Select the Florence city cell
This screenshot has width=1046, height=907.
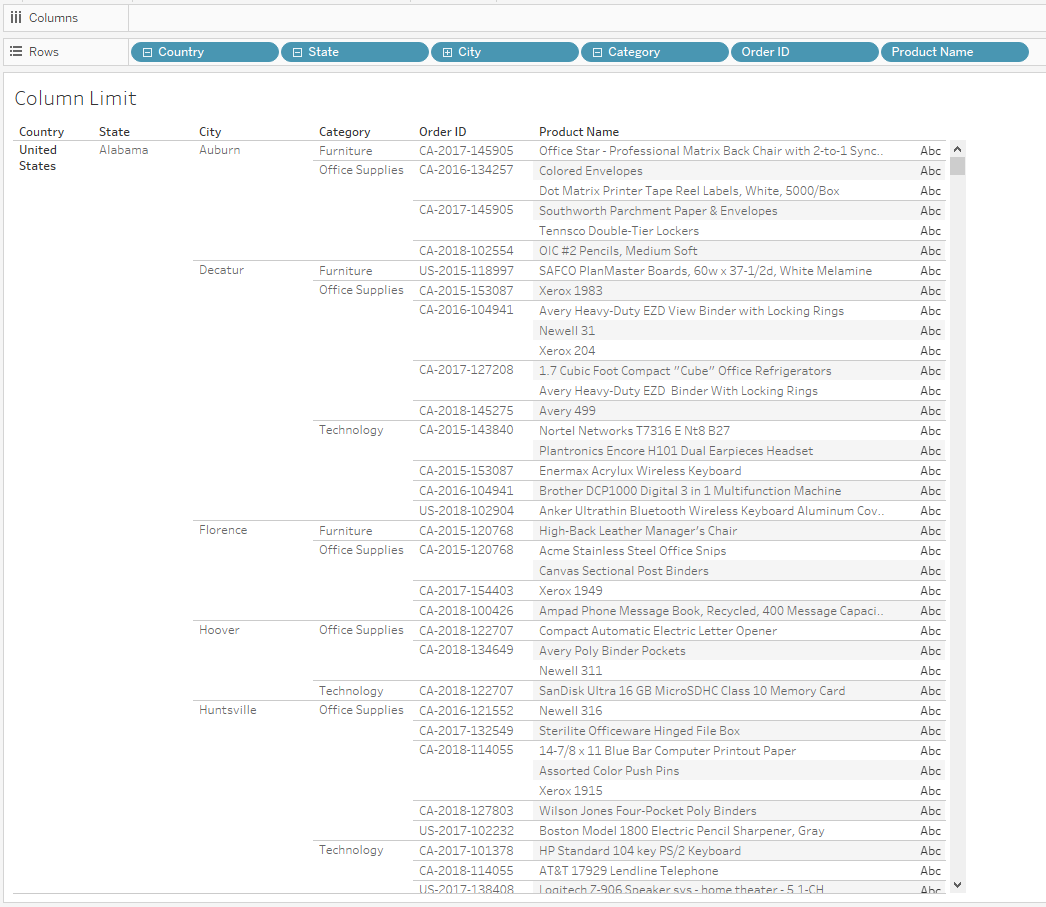coord(223,530)
